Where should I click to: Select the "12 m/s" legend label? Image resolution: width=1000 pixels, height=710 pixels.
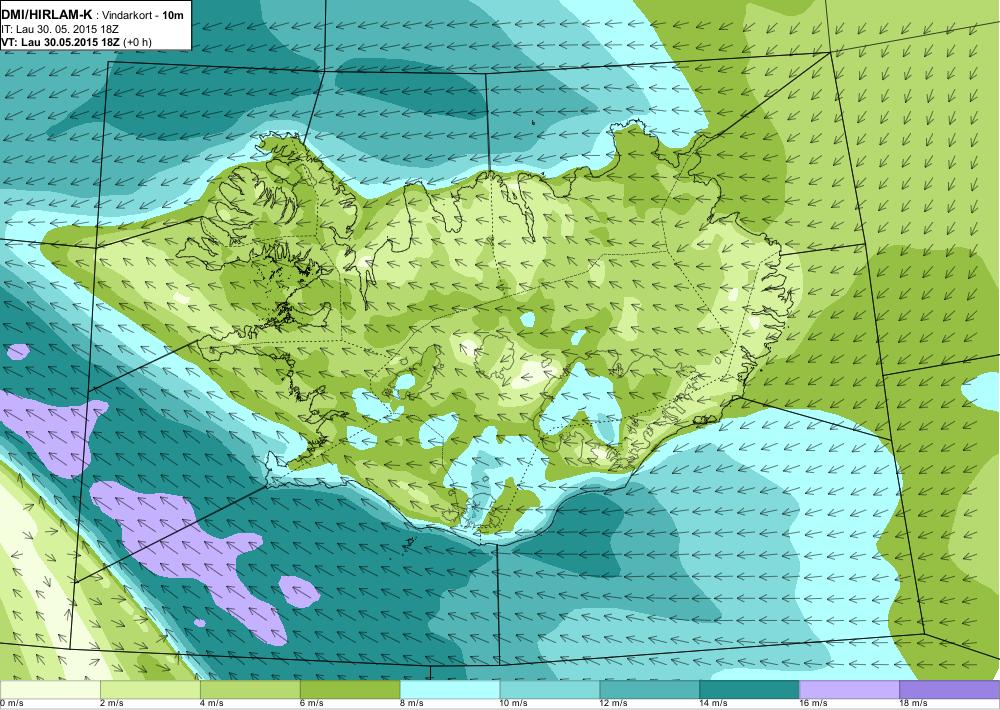614,703
